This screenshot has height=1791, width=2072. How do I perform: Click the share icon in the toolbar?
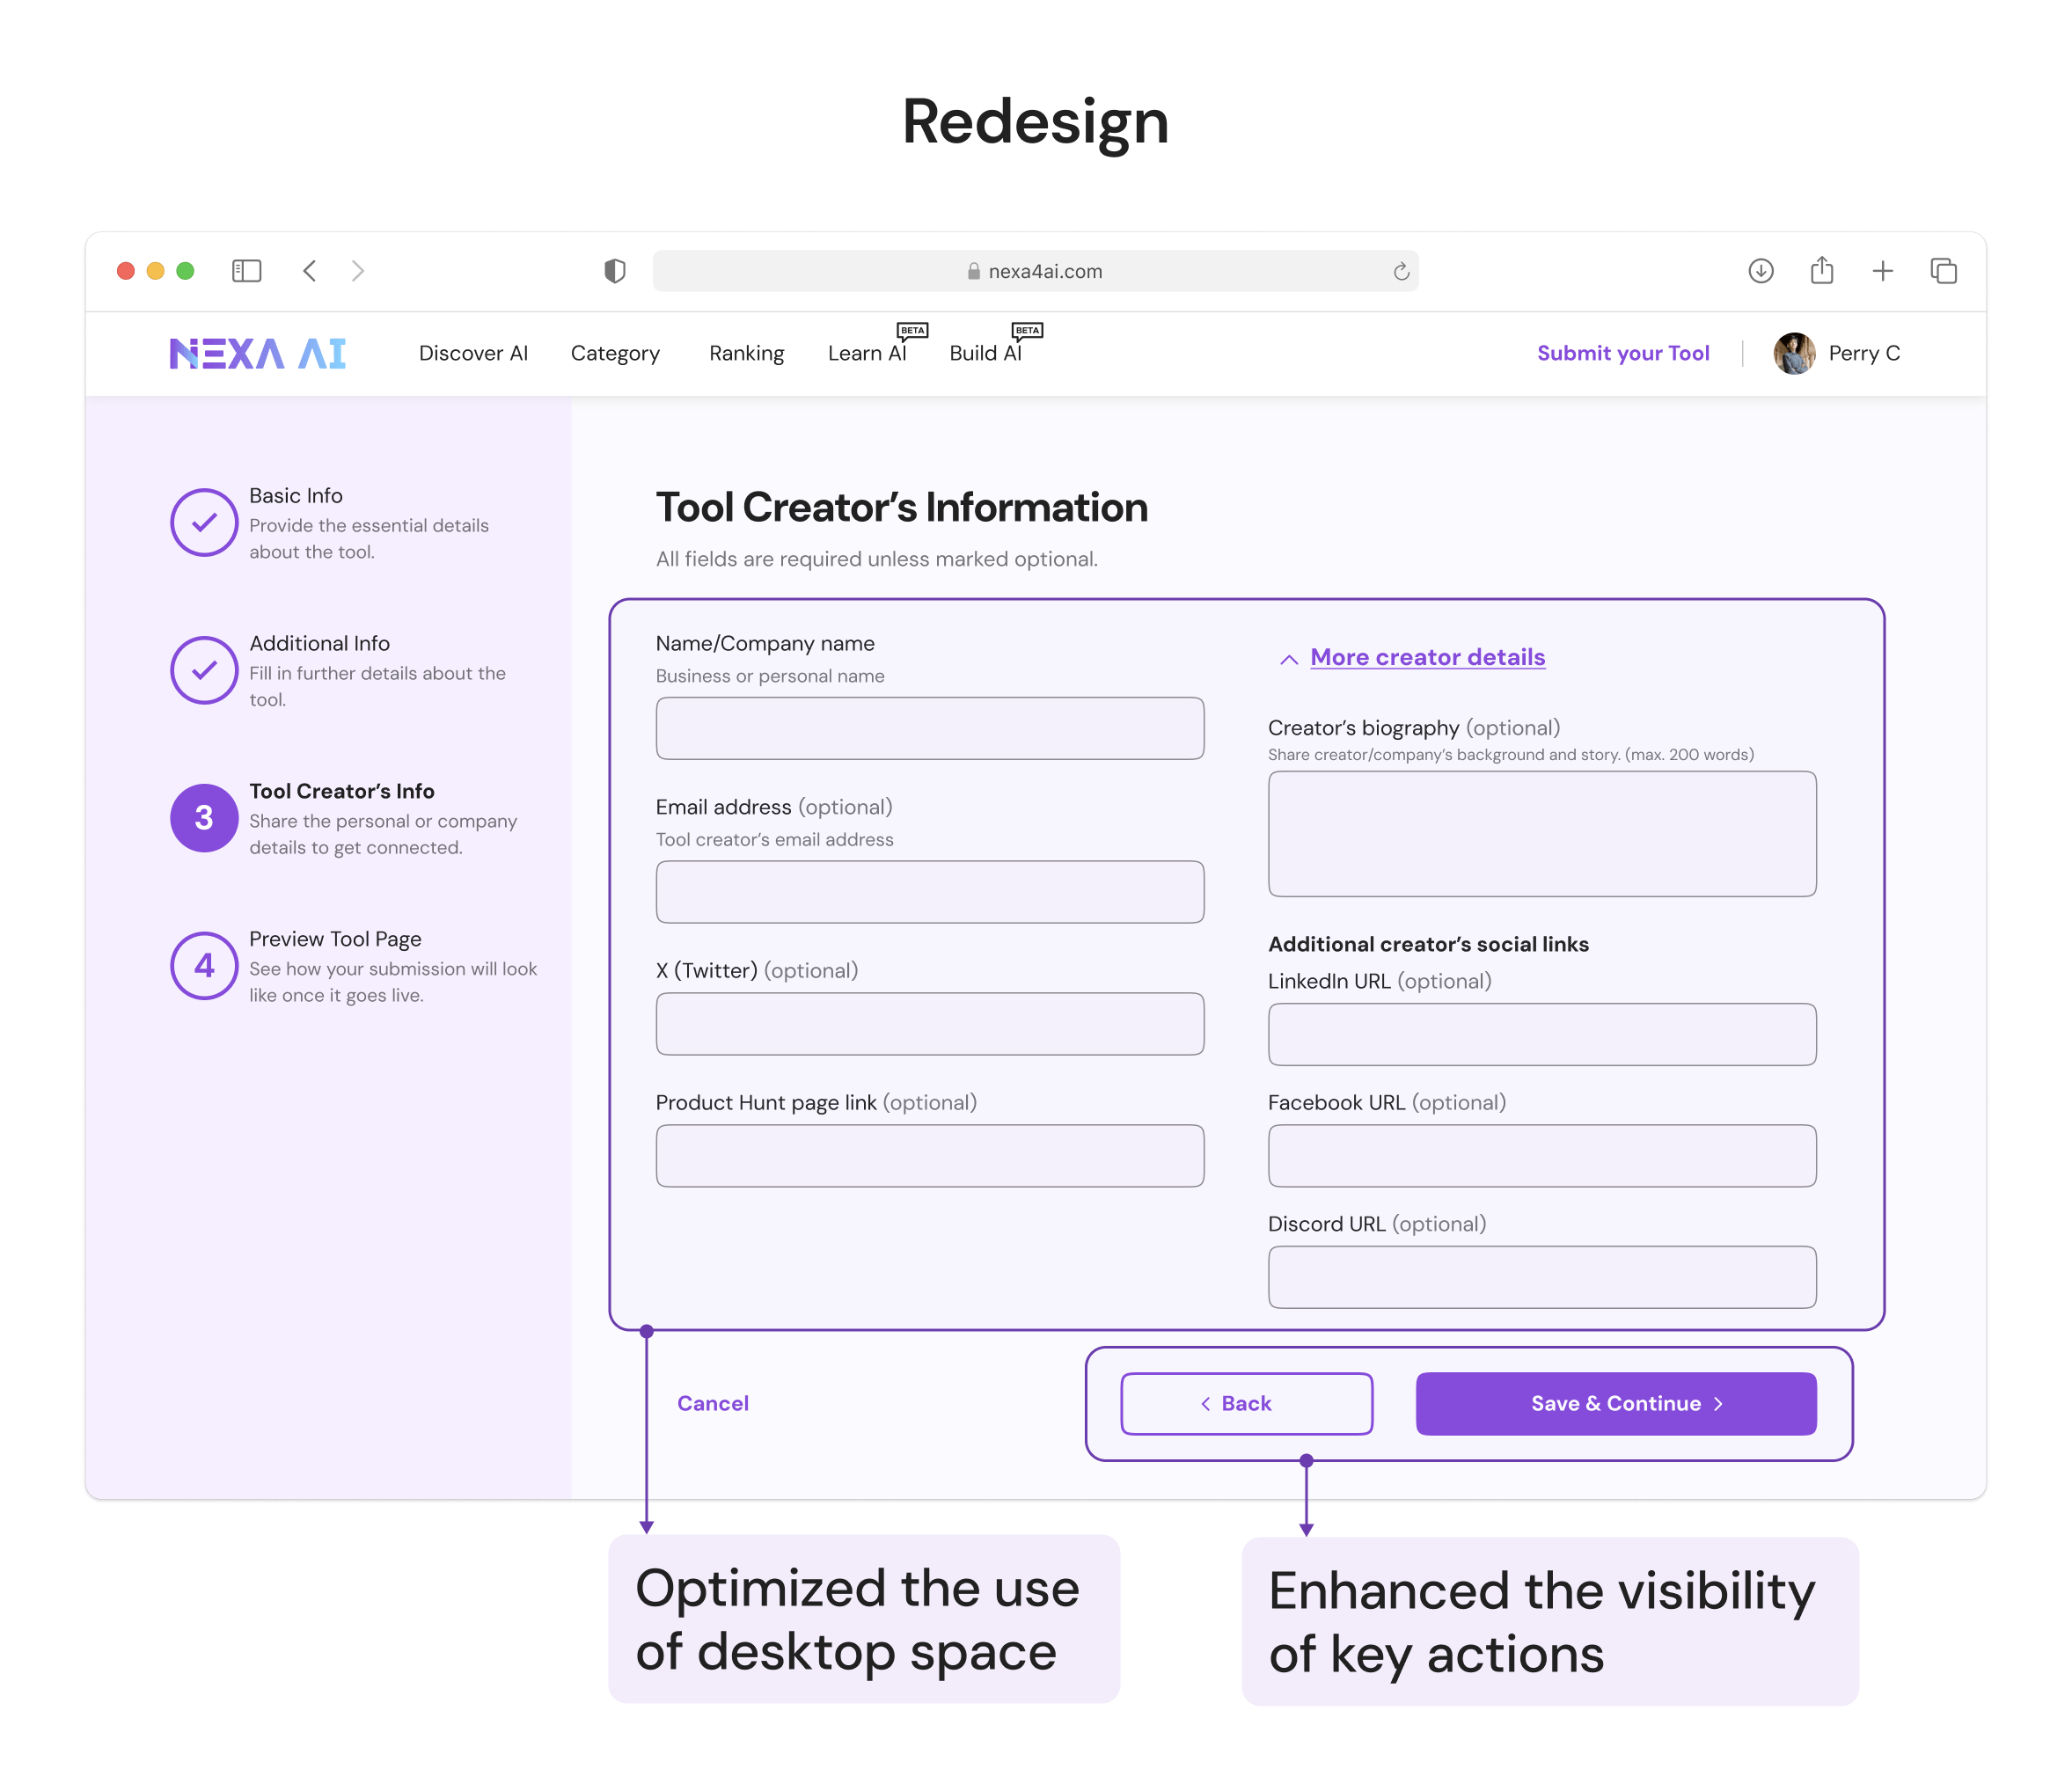coord(1822,270)
